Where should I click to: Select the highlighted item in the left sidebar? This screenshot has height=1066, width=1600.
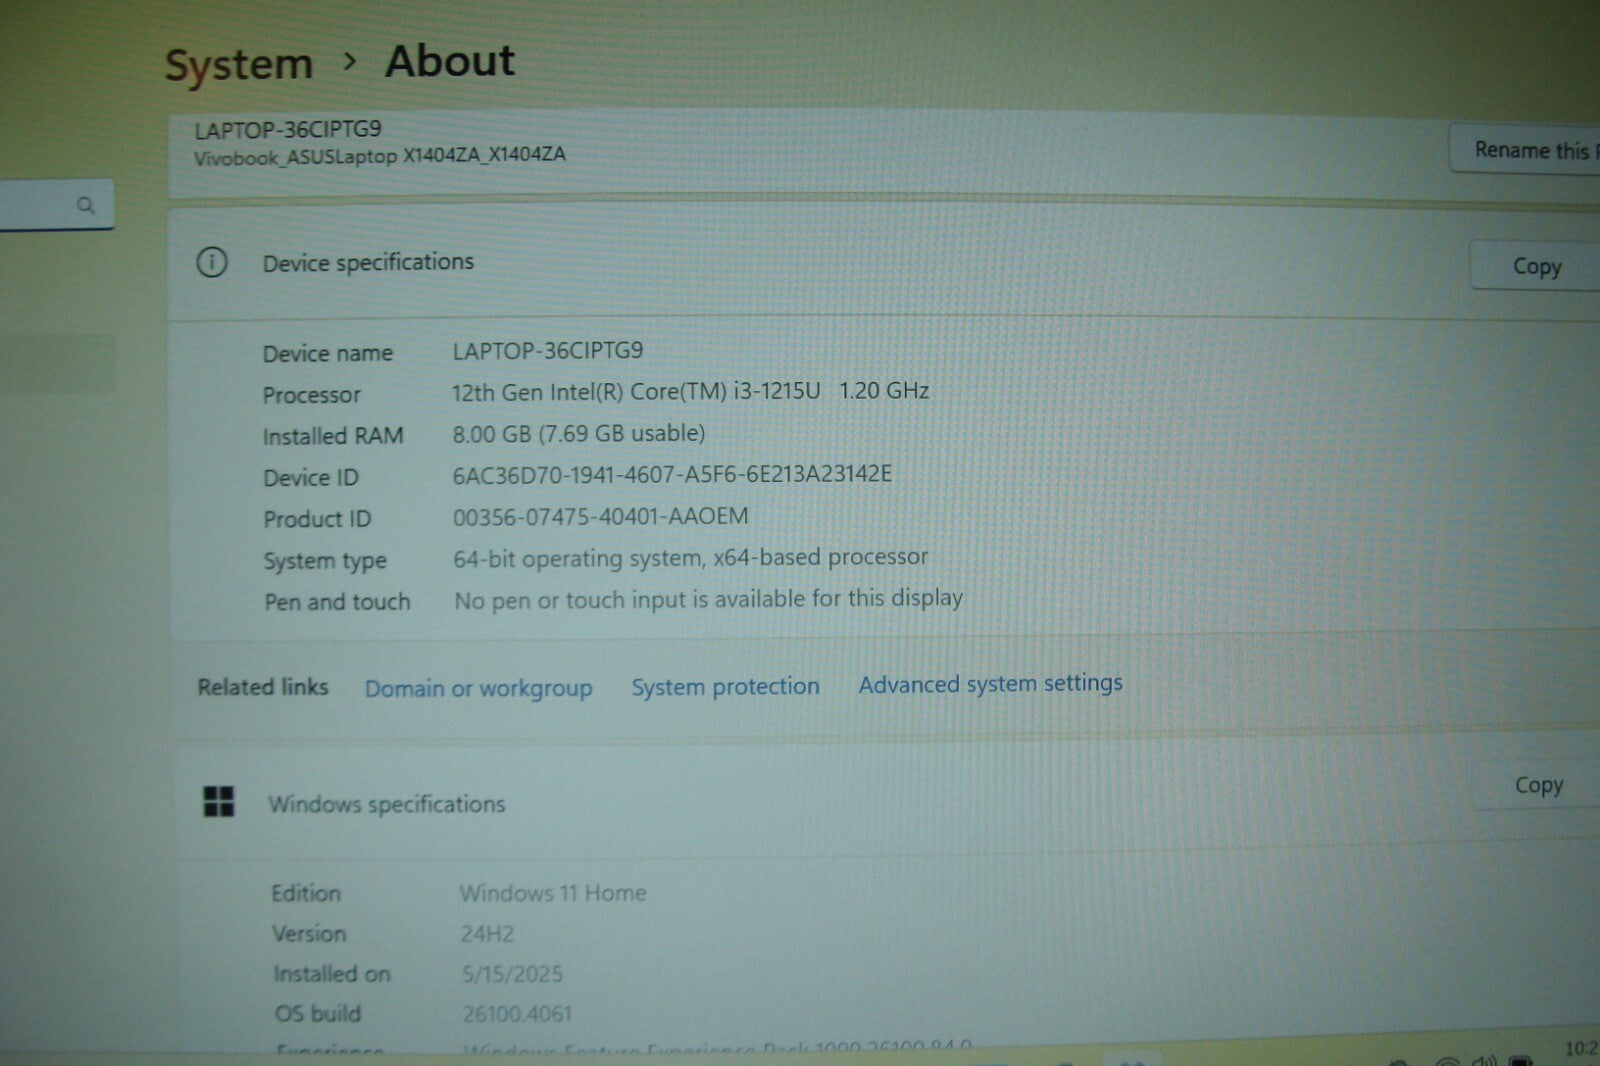pyautogui.click(x=57, y=362)
